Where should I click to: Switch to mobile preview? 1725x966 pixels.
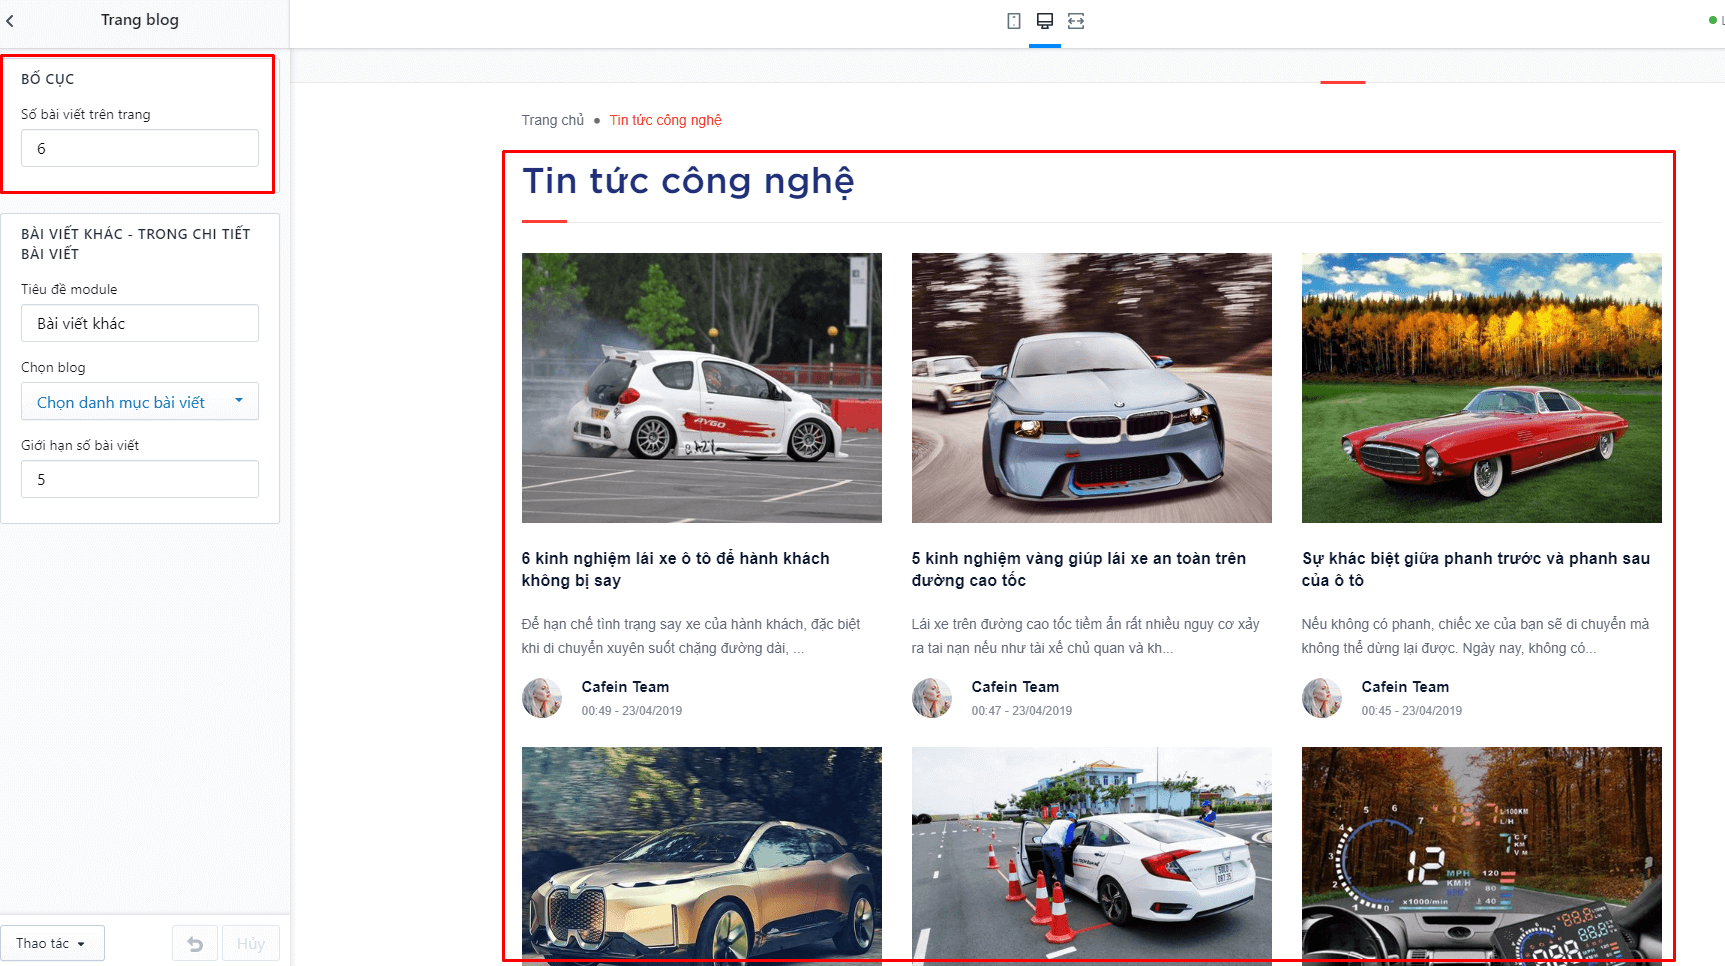pos(1014,21)
